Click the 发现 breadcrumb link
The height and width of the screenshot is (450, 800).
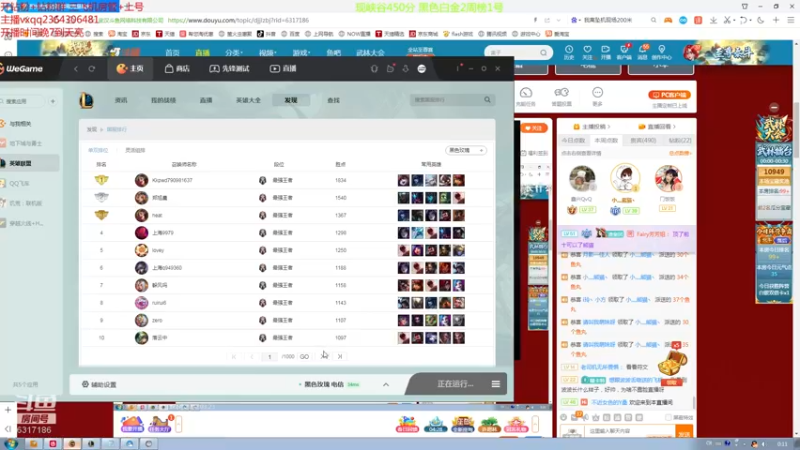(x=91, y=130)
